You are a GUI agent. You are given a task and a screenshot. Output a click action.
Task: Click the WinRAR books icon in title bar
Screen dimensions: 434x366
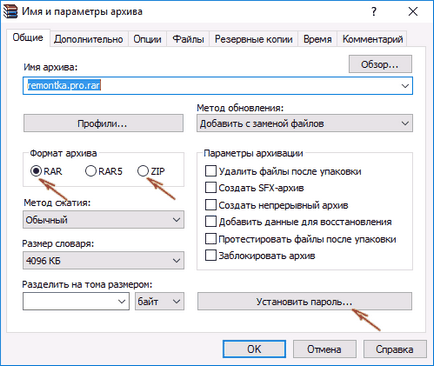[x=10, y=12]
